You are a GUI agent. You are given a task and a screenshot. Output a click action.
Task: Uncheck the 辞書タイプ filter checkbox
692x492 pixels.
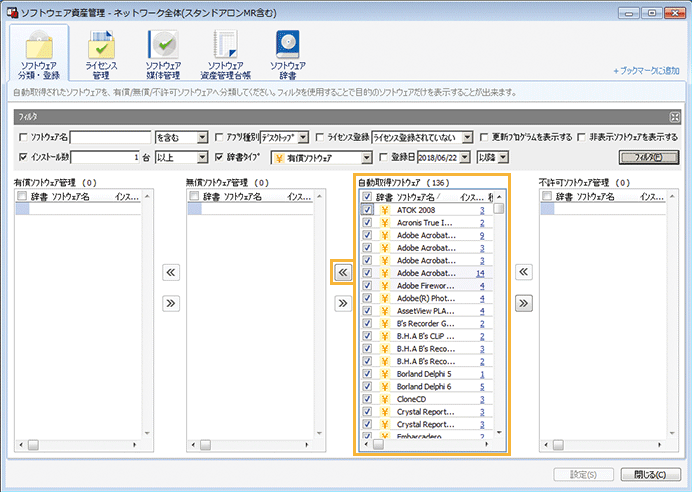[x=218, y=157]
